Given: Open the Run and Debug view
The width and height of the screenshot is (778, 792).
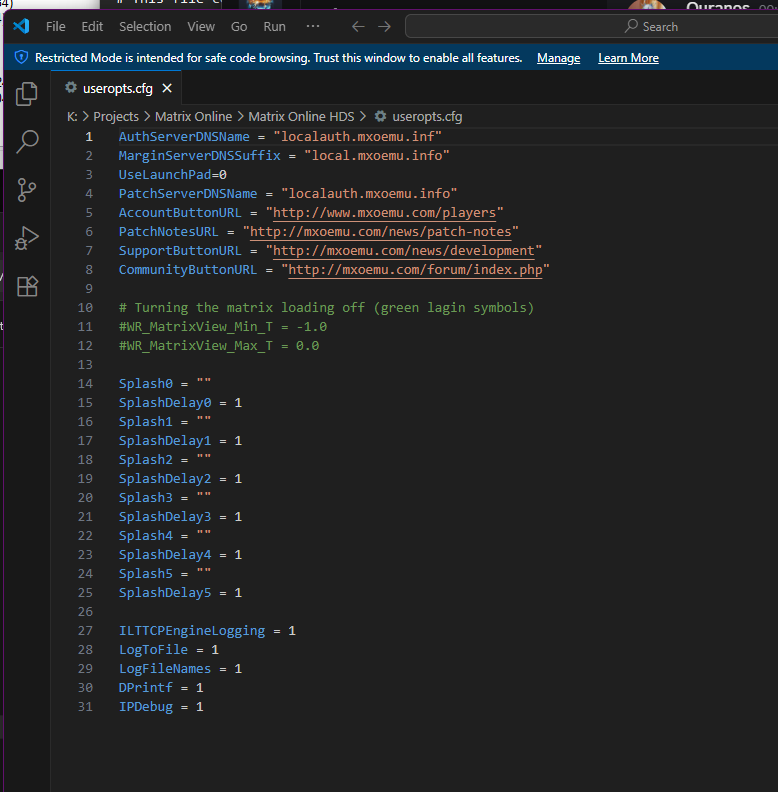Looking at the screenshot, I should pos(27,238).
